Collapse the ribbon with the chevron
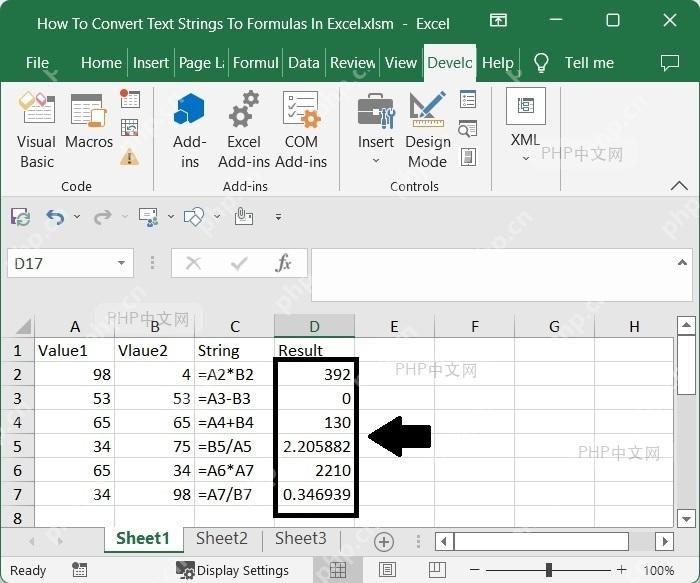The image size is (700, 583). pos(679,185)
